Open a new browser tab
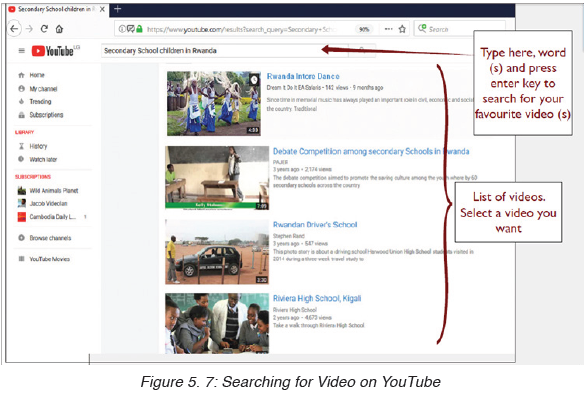The height and width of the screenshot is (394, 586). (117, 9)
